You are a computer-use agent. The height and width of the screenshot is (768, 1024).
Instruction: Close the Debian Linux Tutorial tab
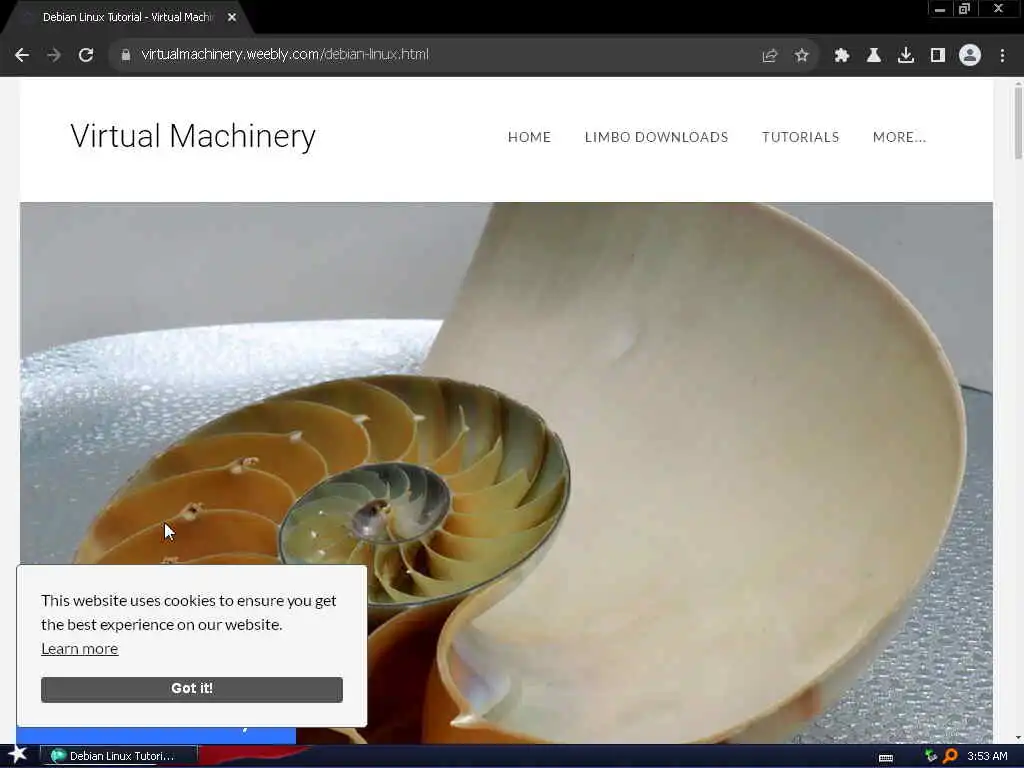[x=232, y=18]
